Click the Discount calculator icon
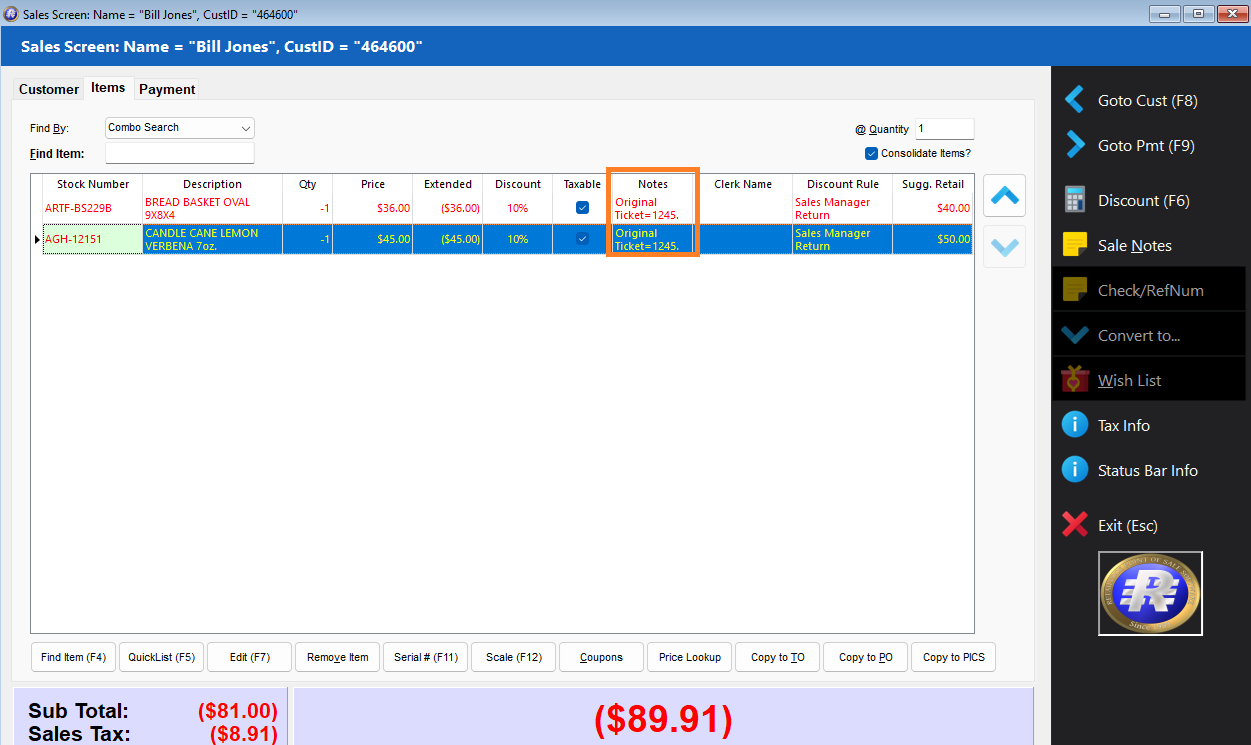The height and width of the screenshot is (745, 1251). point(1075,200)
